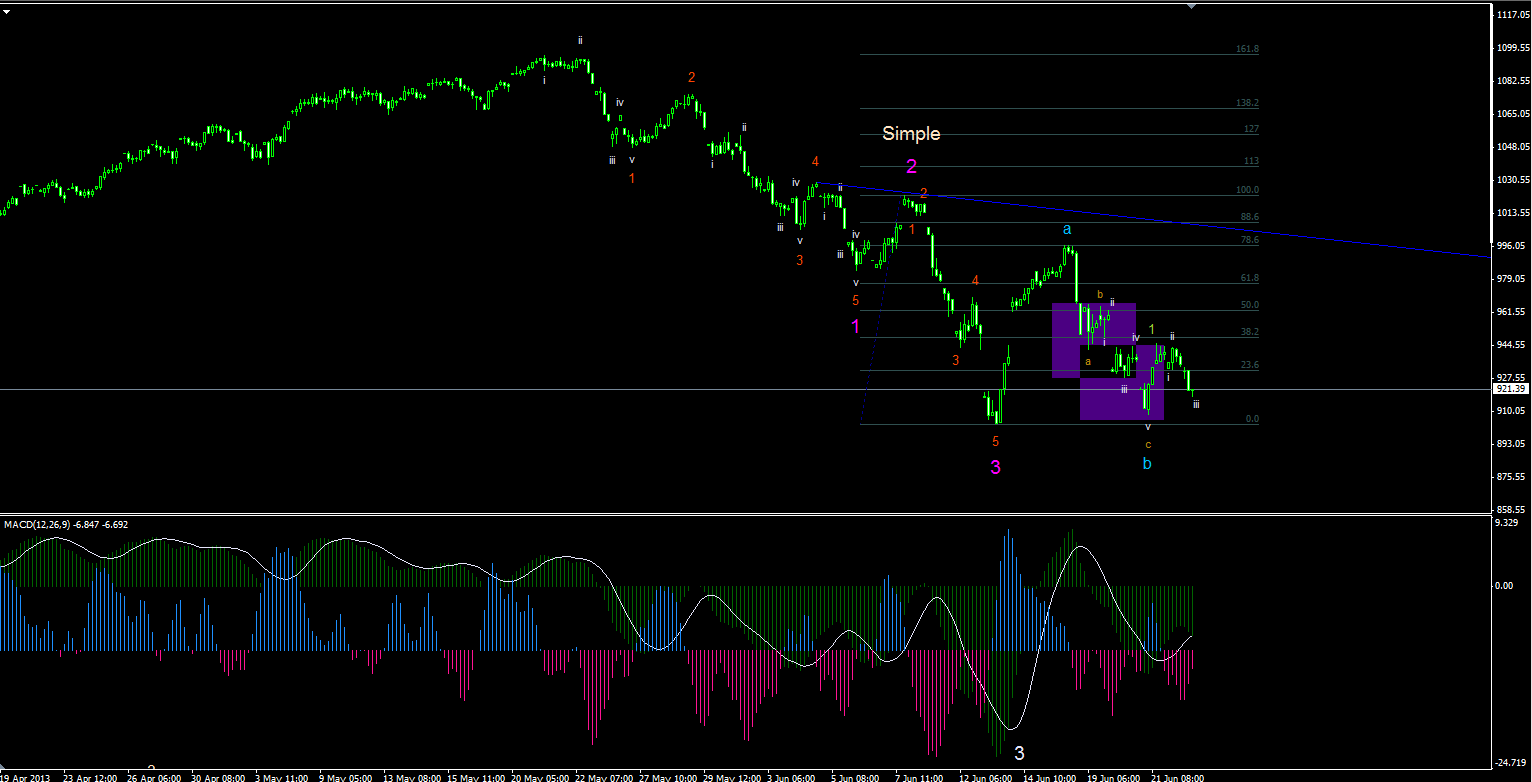Click the magenta wave 3 label below the low
The width and height of the screenshot is (1532, 782).
pyautogui.click(x=996, y=467)
